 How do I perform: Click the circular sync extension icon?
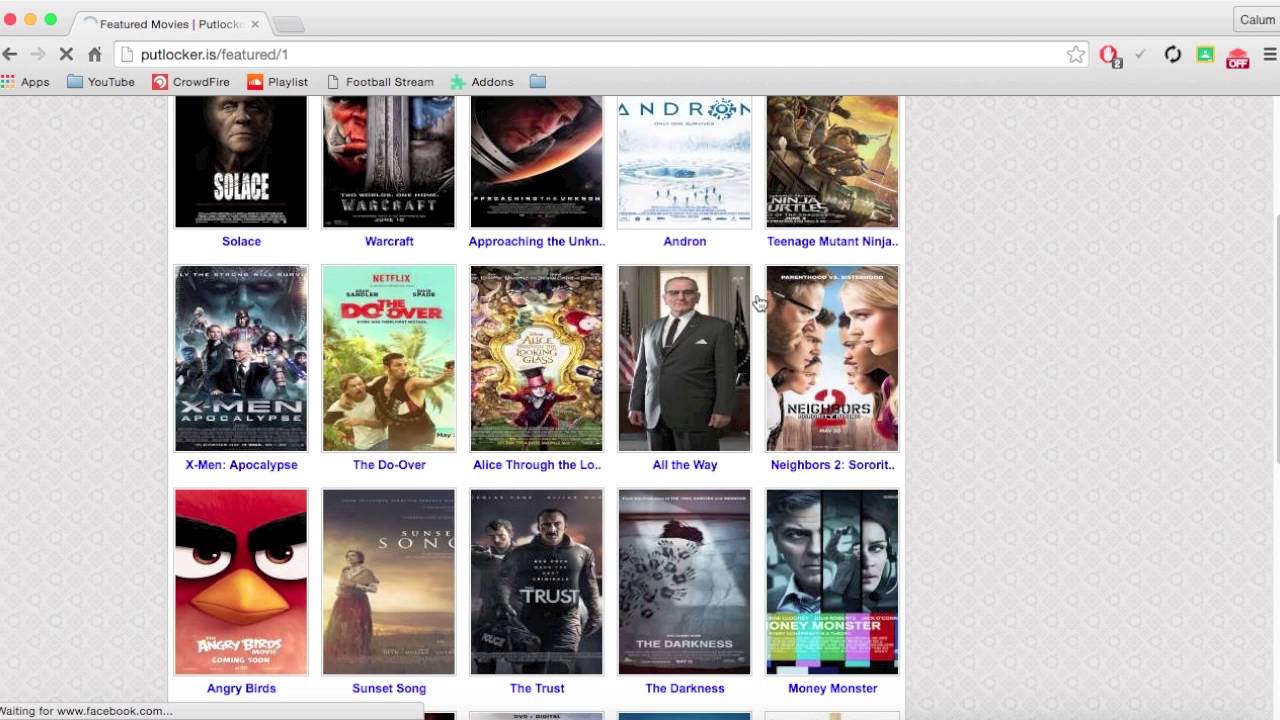point(1173,54)
